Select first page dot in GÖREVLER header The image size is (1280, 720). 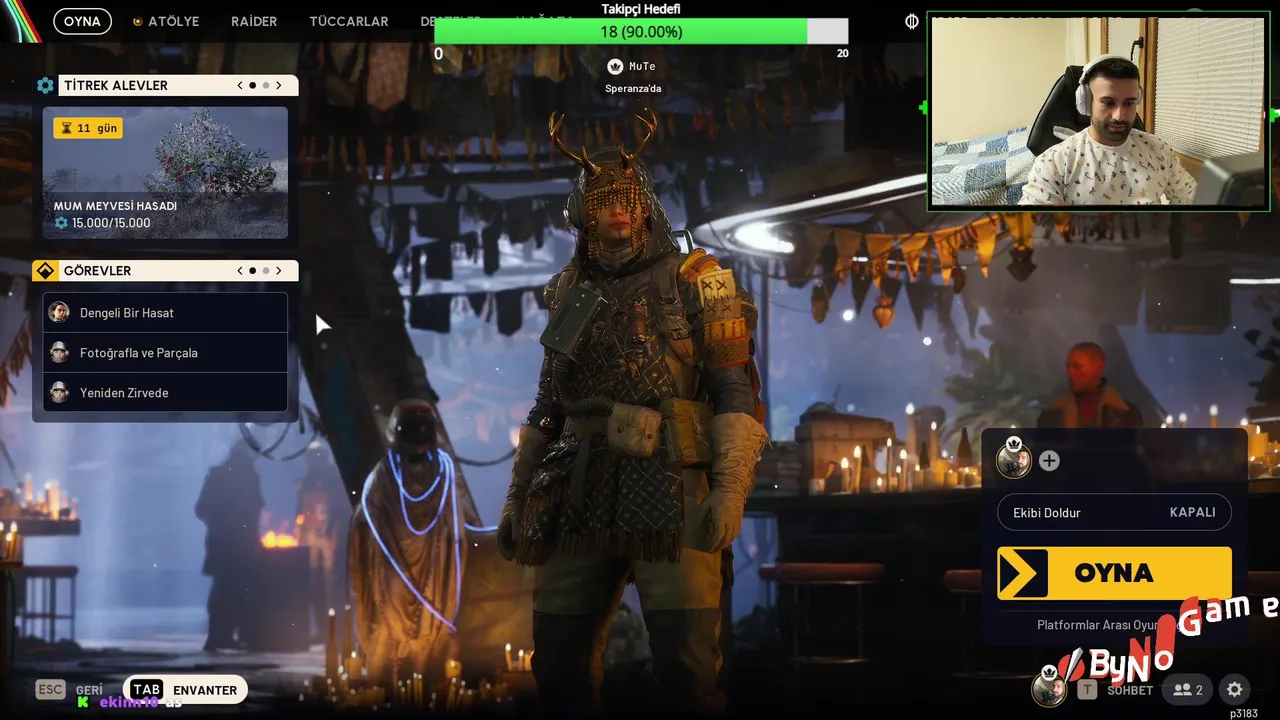[253, 271]
